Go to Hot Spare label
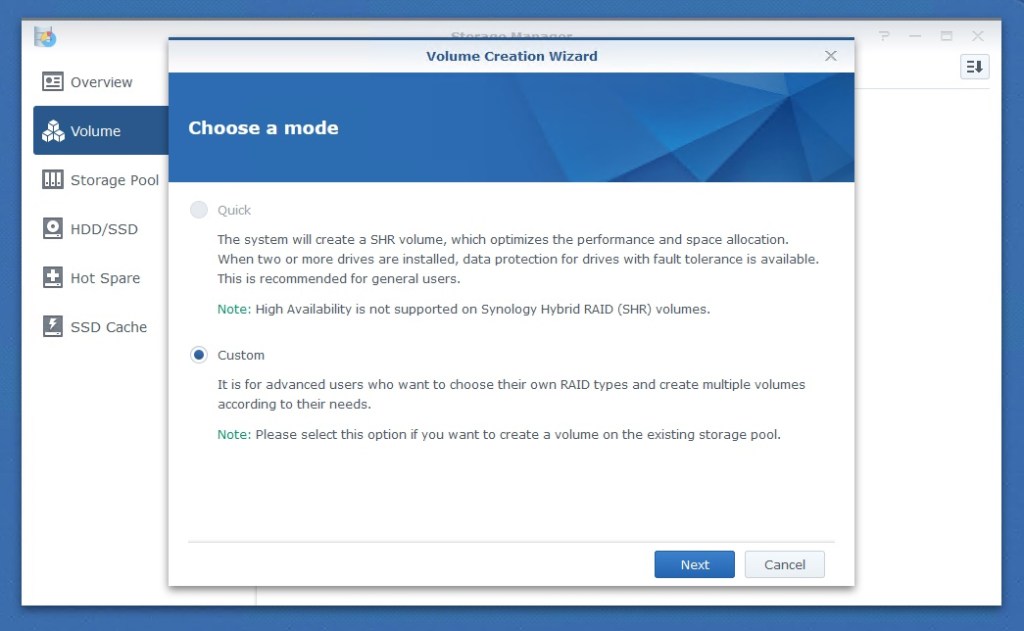1024x631 pixels. (105, 279)
